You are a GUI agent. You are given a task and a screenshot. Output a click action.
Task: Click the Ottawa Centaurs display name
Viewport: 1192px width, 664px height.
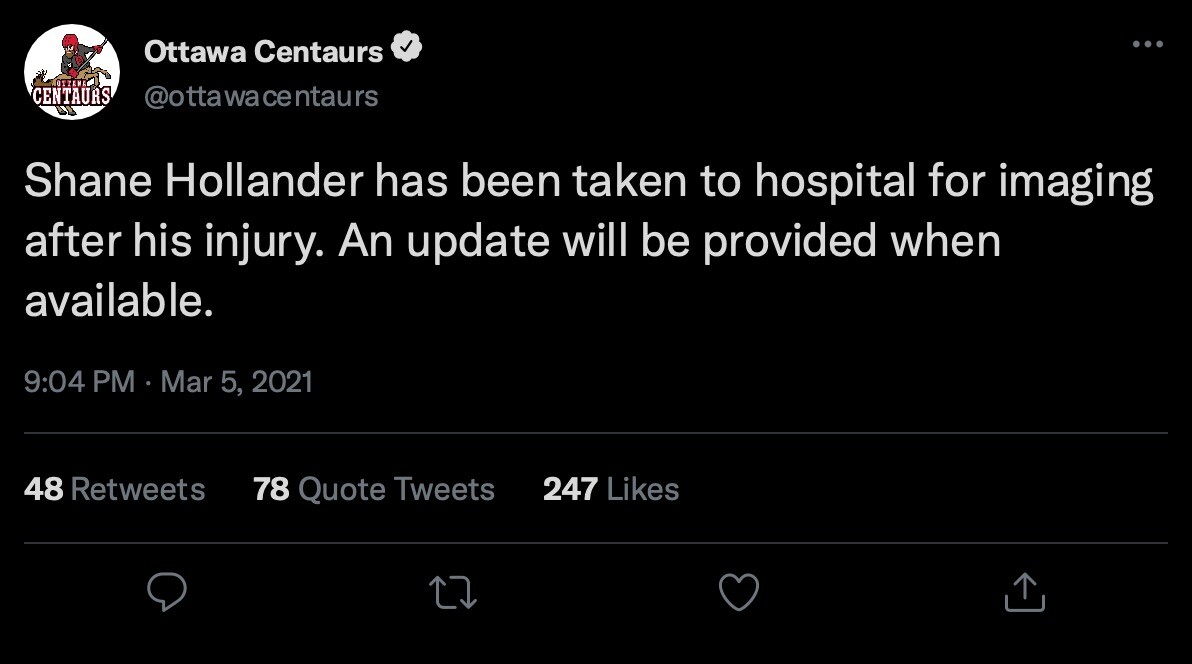click(264, 51)
